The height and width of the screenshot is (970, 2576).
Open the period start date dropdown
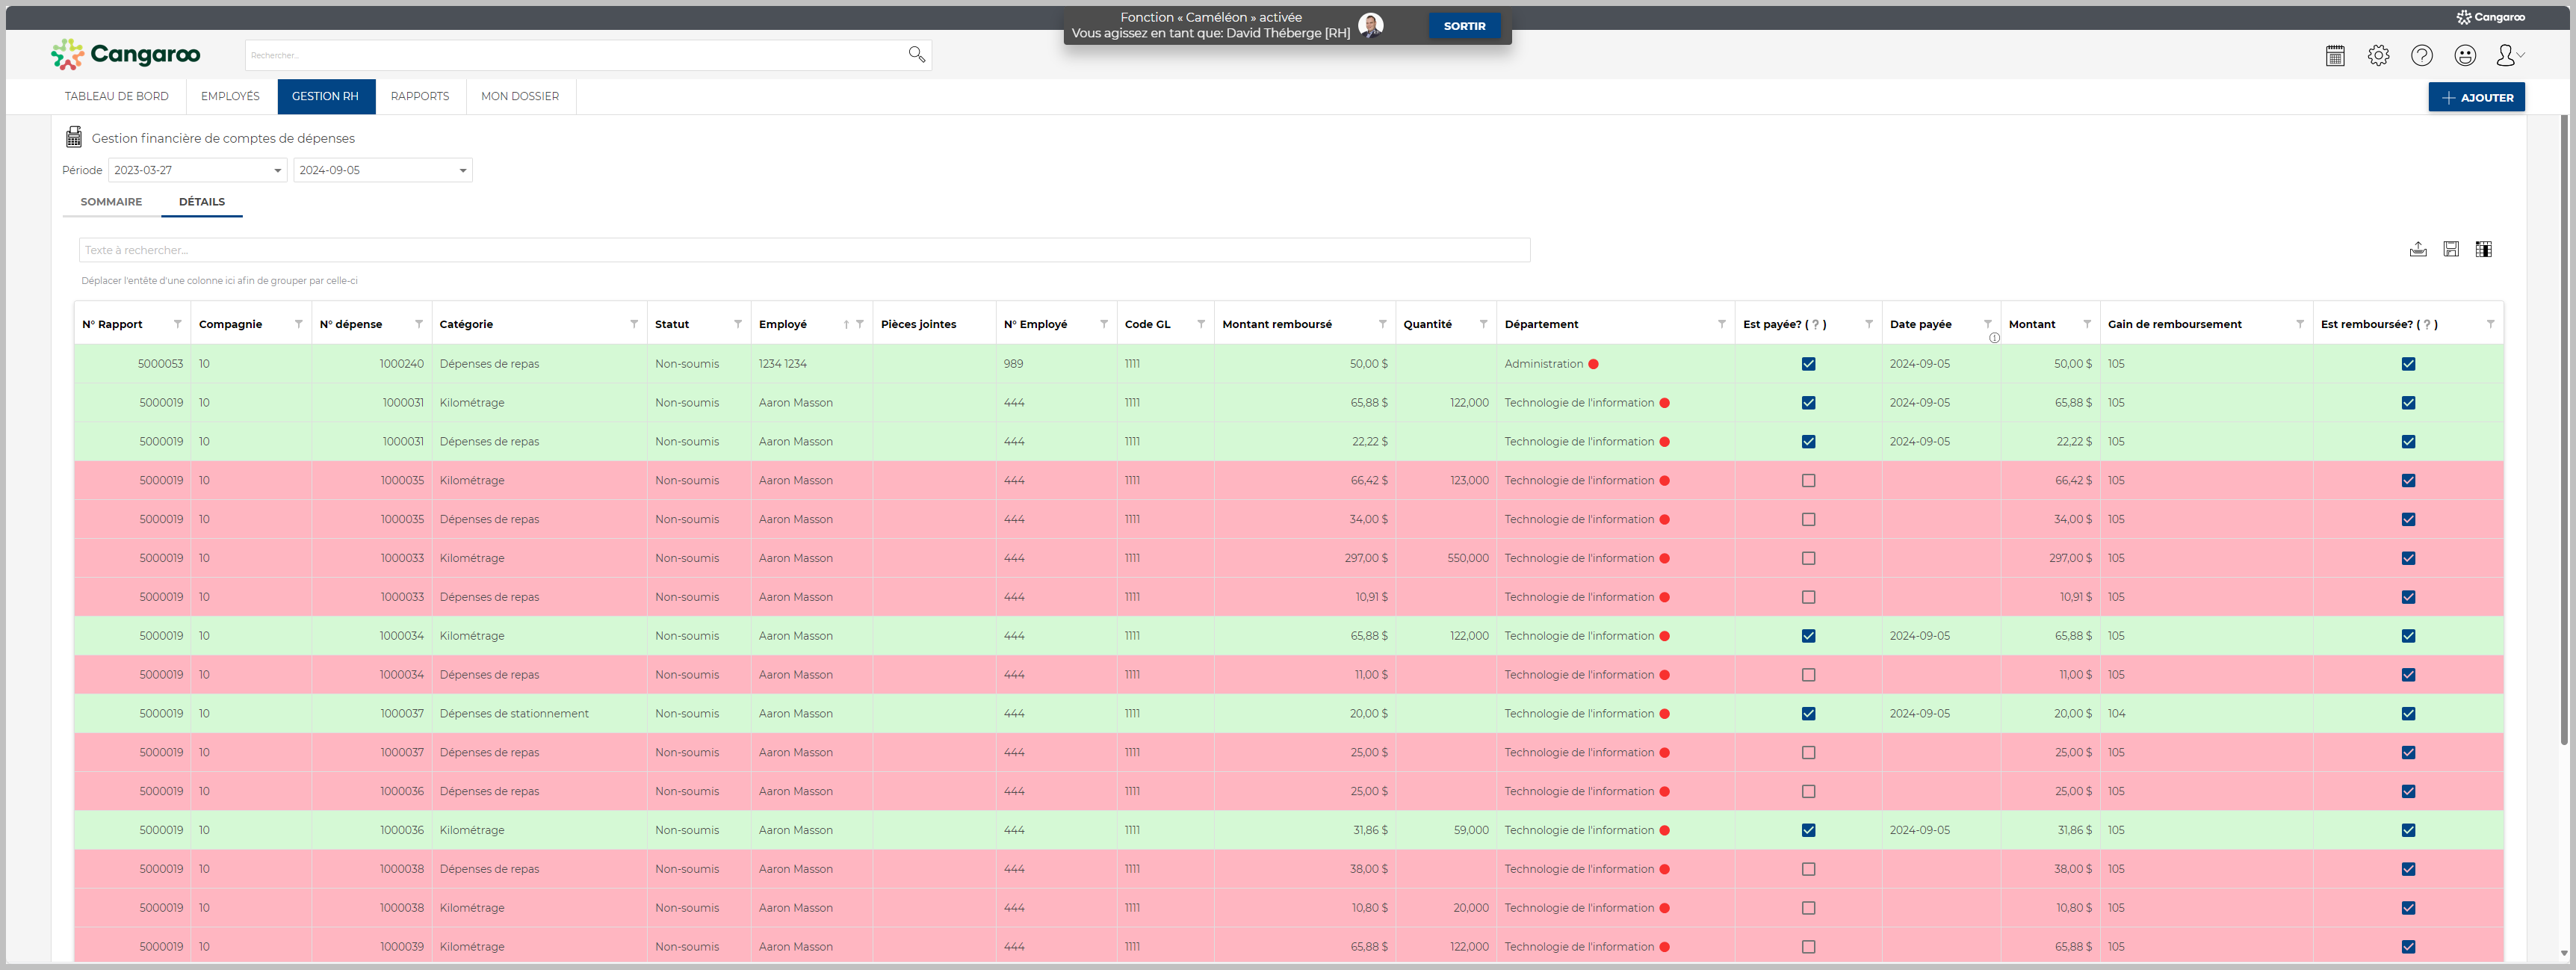point(277,171)
